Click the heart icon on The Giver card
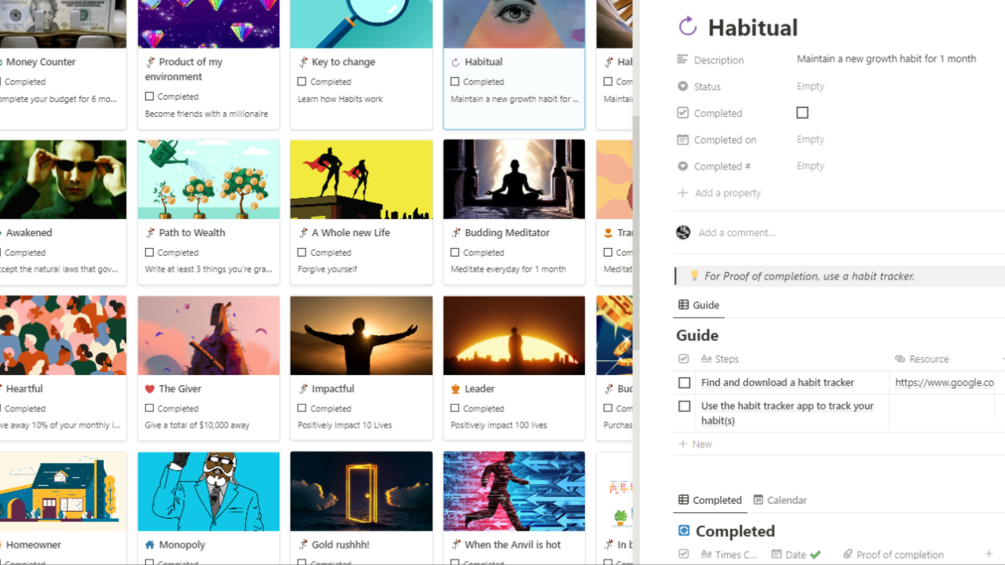1005x565 pixels. tap(149, 389)
